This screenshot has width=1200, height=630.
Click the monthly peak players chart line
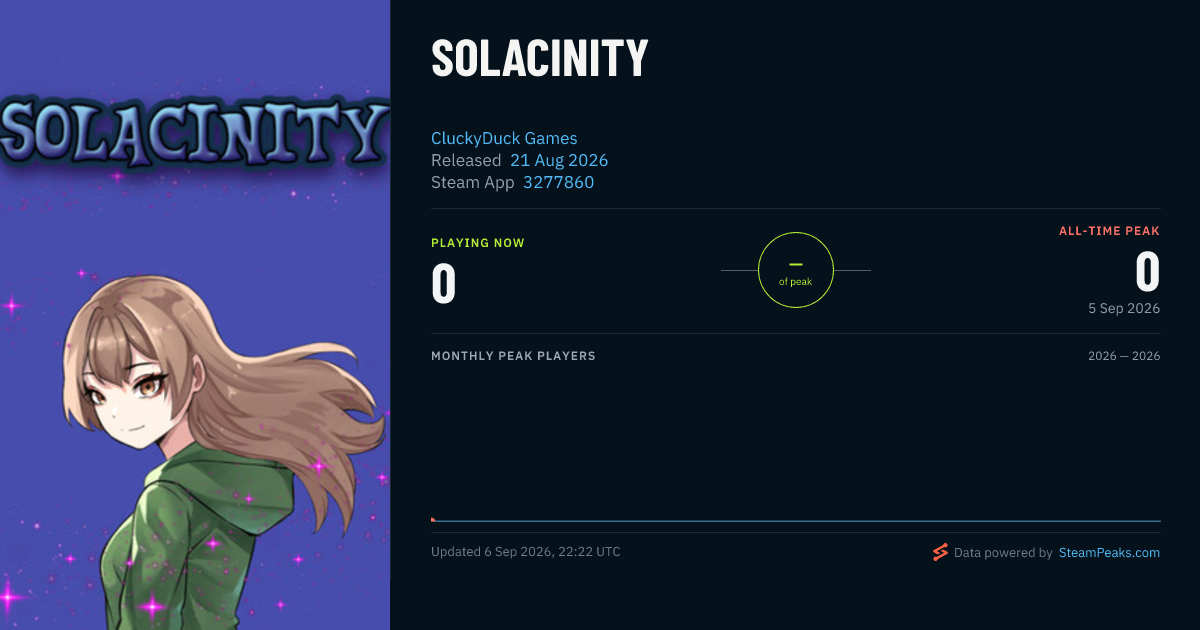pyautogui.click(x=796, y=521)
